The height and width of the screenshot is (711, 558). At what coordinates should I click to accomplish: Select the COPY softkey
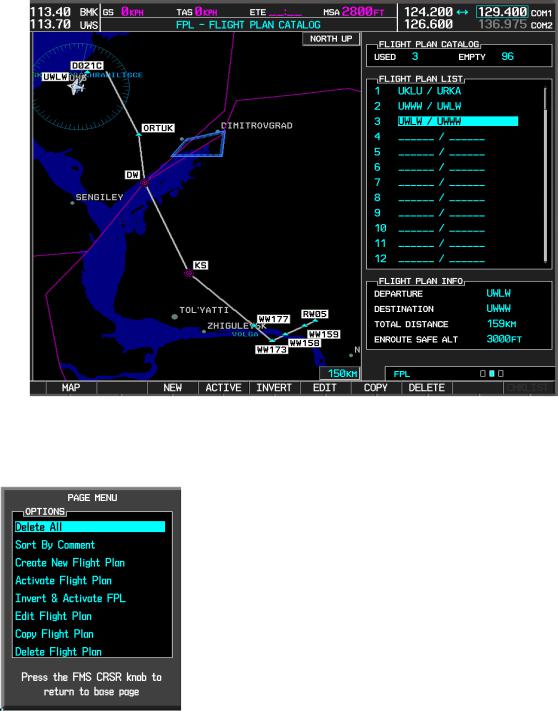tap(376, 388)
